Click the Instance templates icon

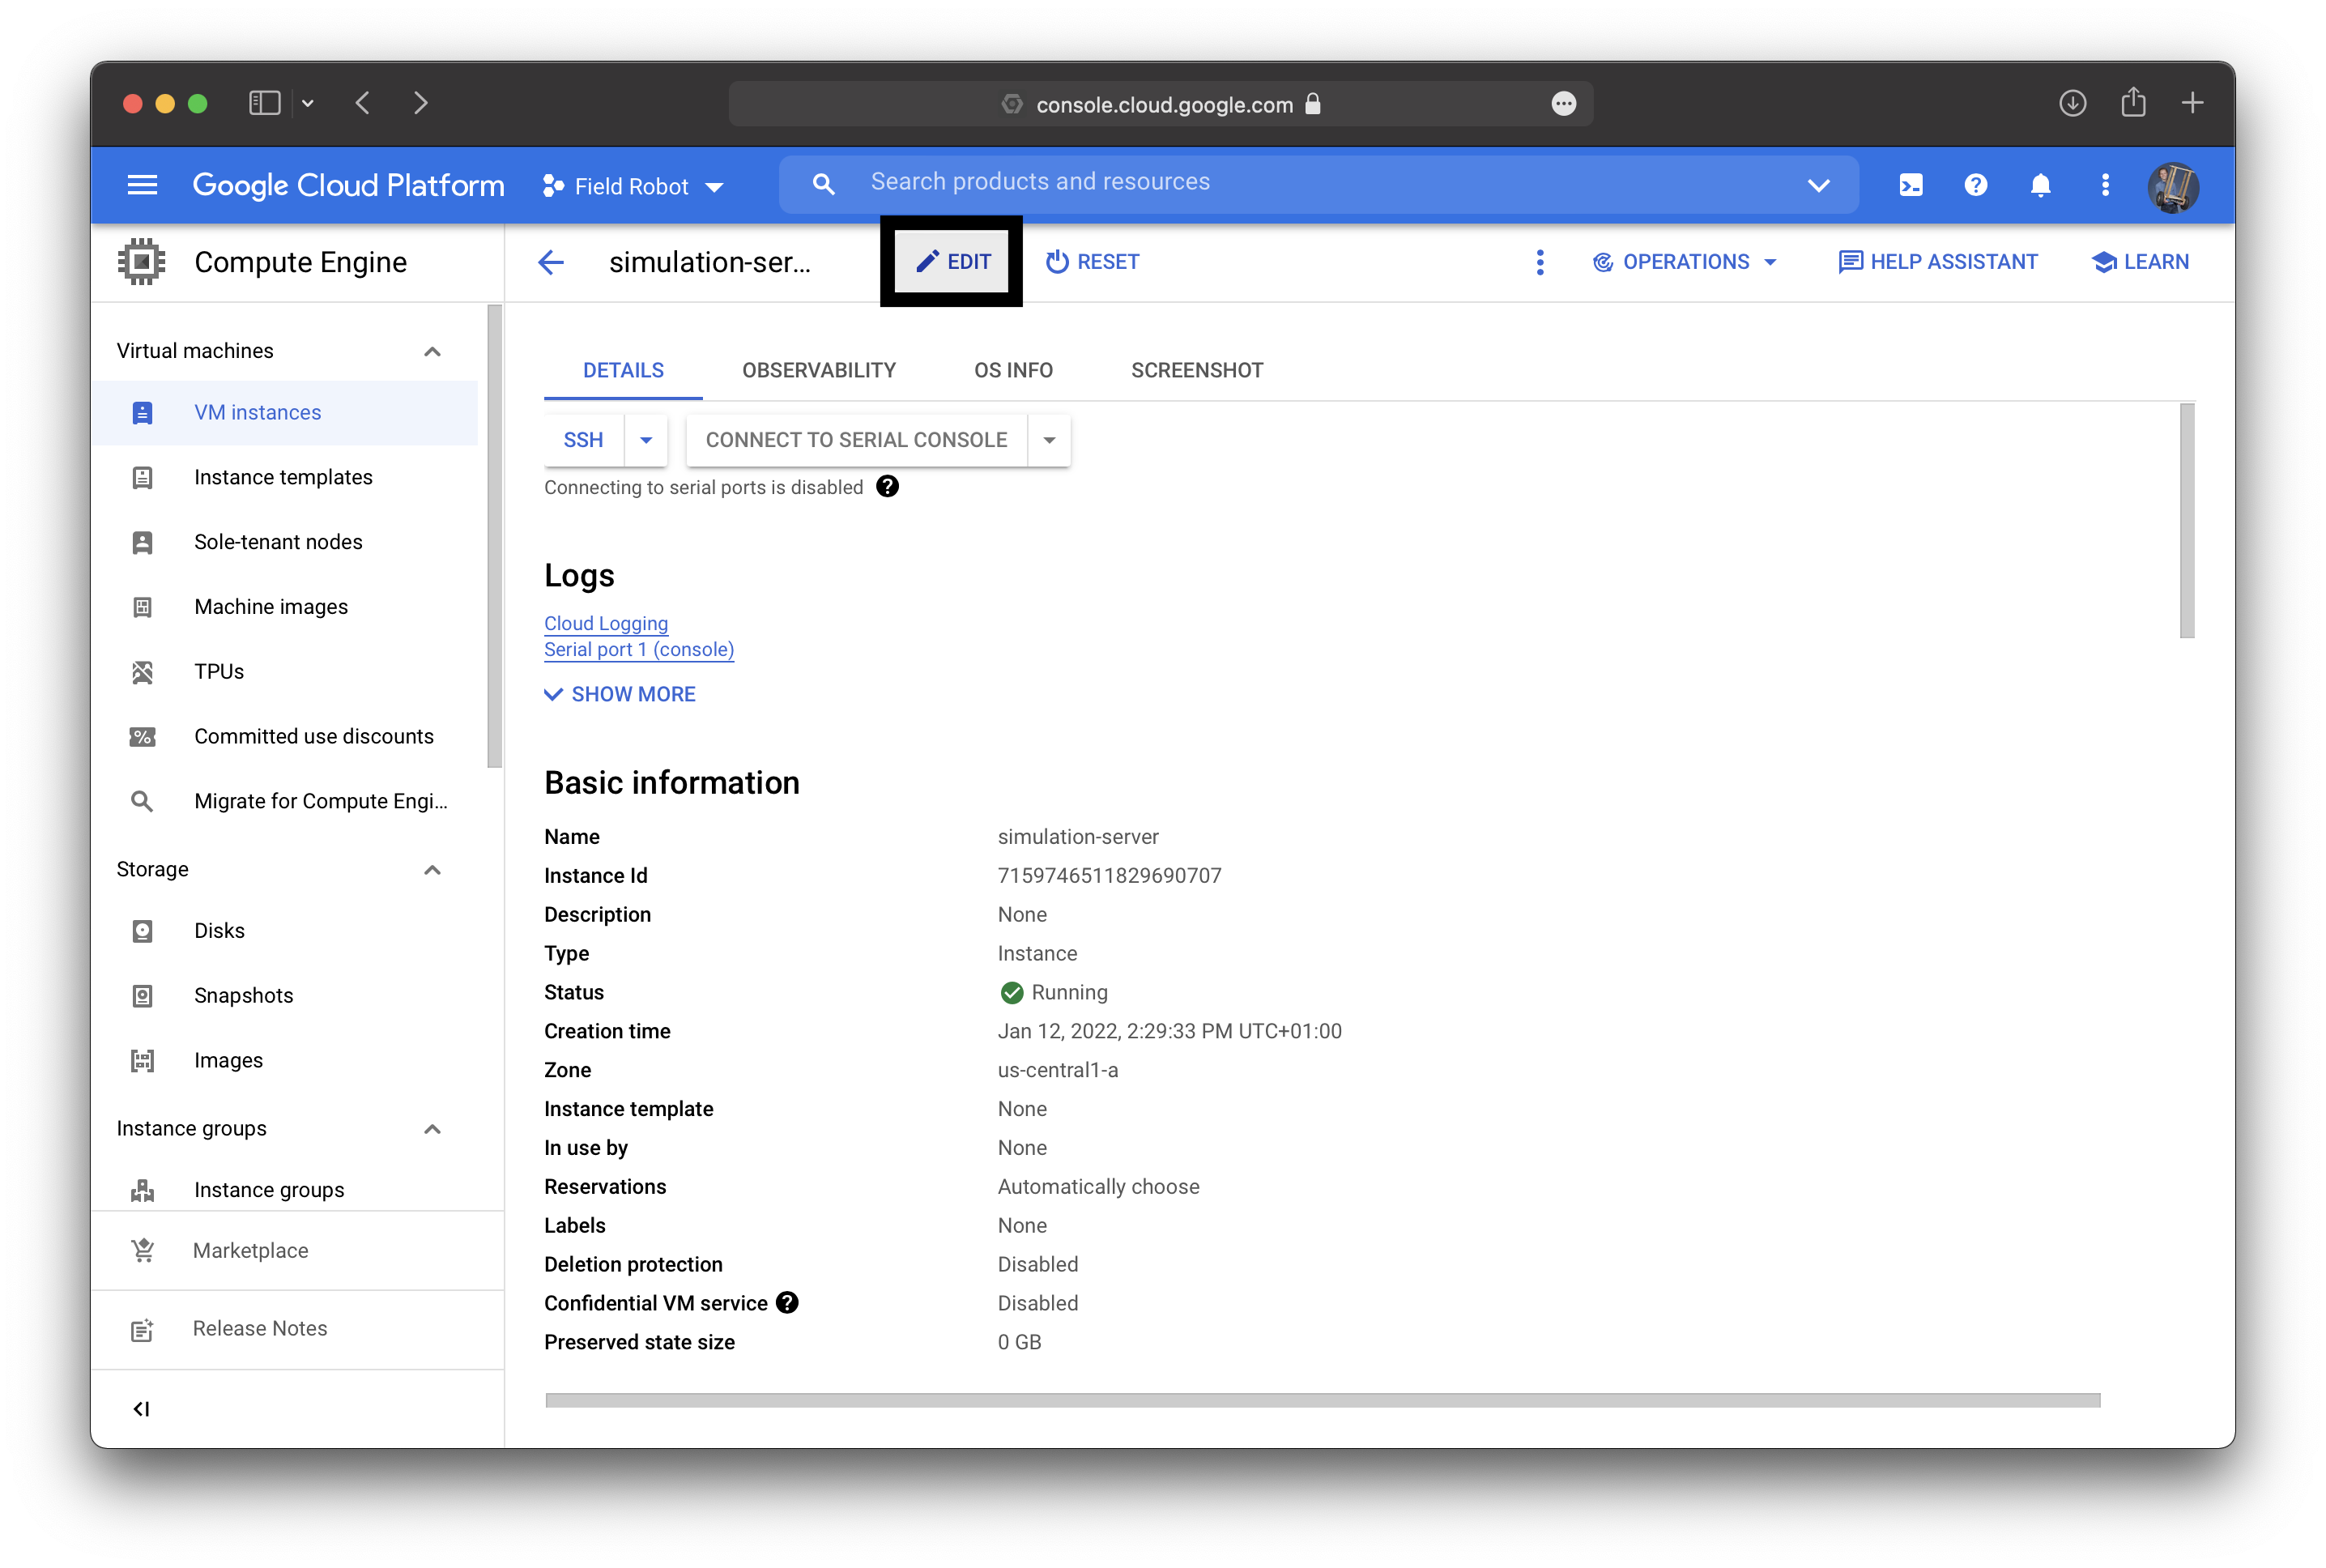[143, 478]
